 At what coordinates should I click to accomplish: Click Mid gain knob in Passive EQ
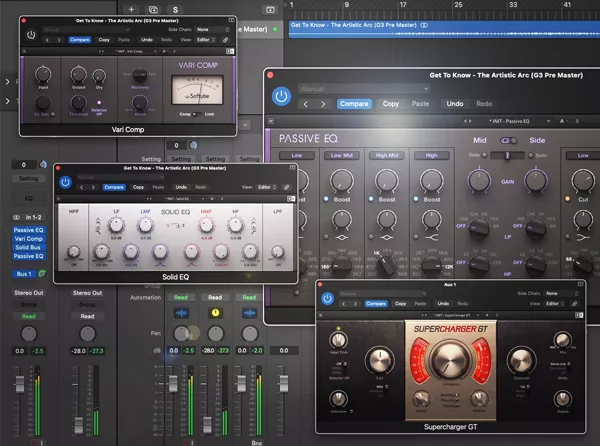(x=479, y=181)
